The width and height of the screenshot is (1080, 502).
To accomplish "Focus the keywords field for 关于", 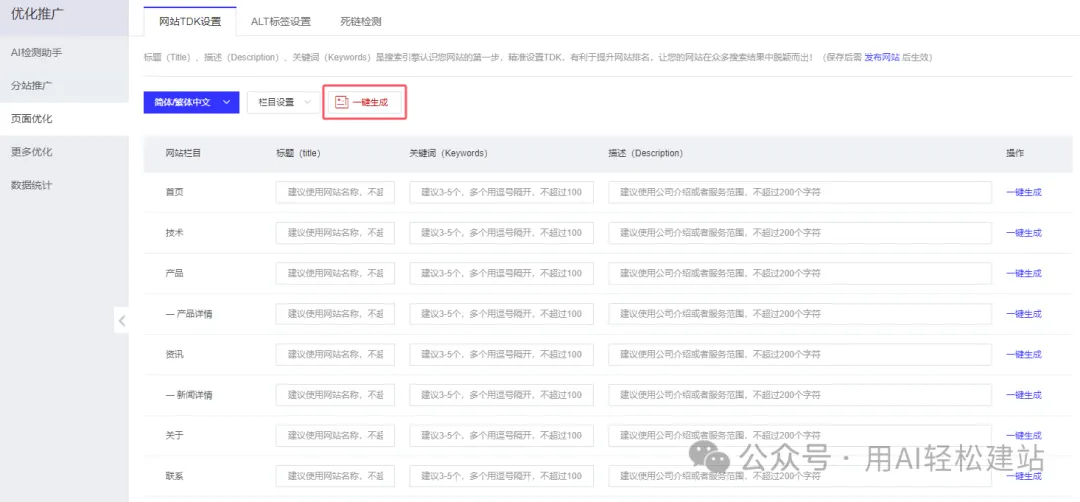I will pyautogui.click(x=501, y=436).
